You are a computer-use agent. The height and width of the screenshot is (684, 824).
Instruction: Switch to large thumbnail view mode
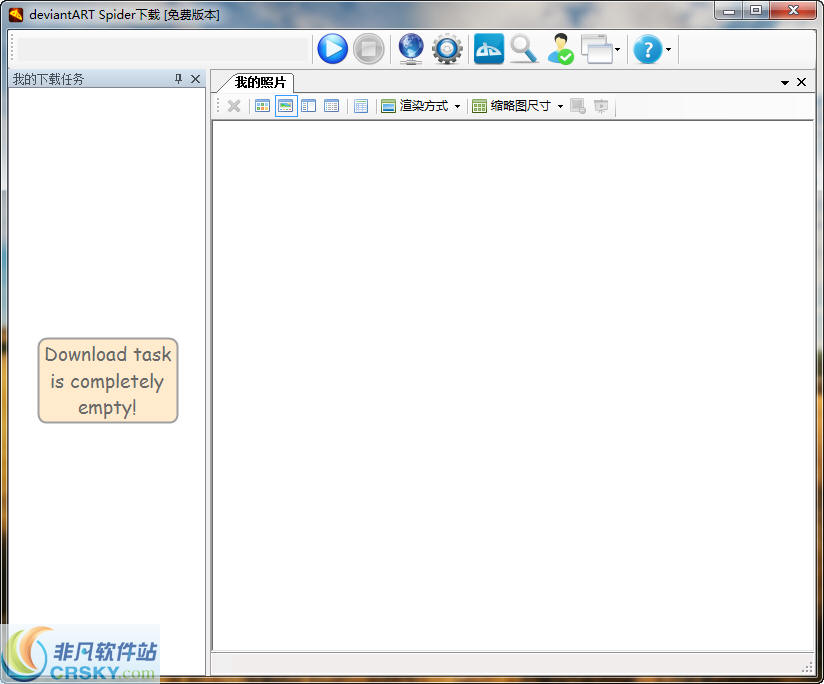click(x=286, y=105)
